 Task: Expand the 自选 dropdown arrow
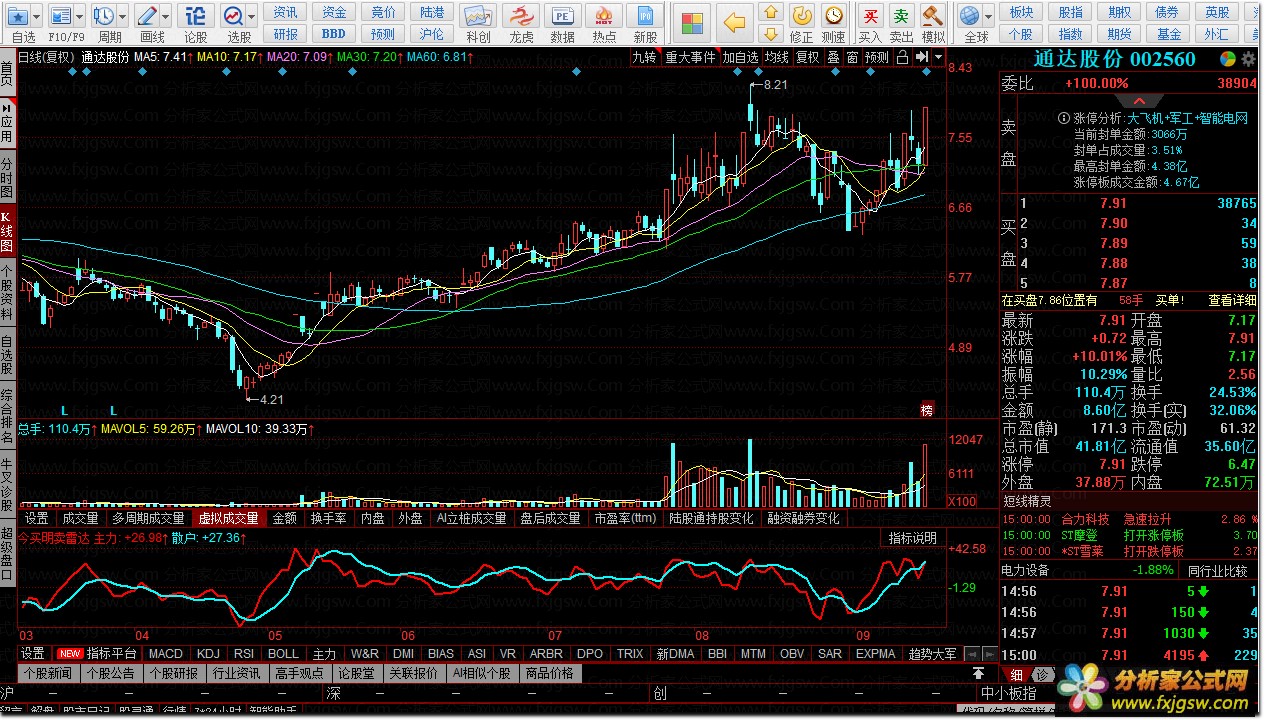coord(38,16)
